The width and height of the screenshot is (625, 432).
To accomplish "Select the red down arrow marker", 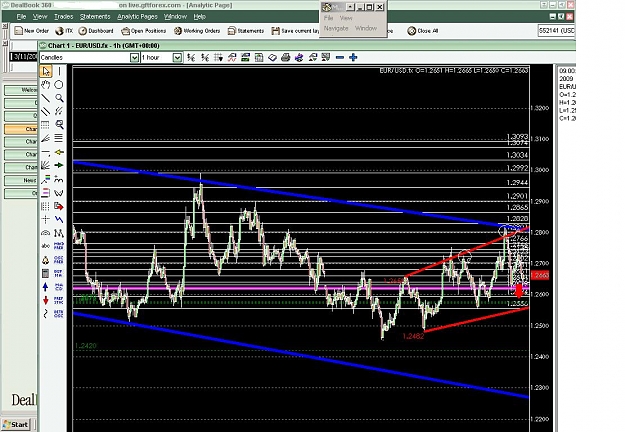I will click(x=46, y=300).
